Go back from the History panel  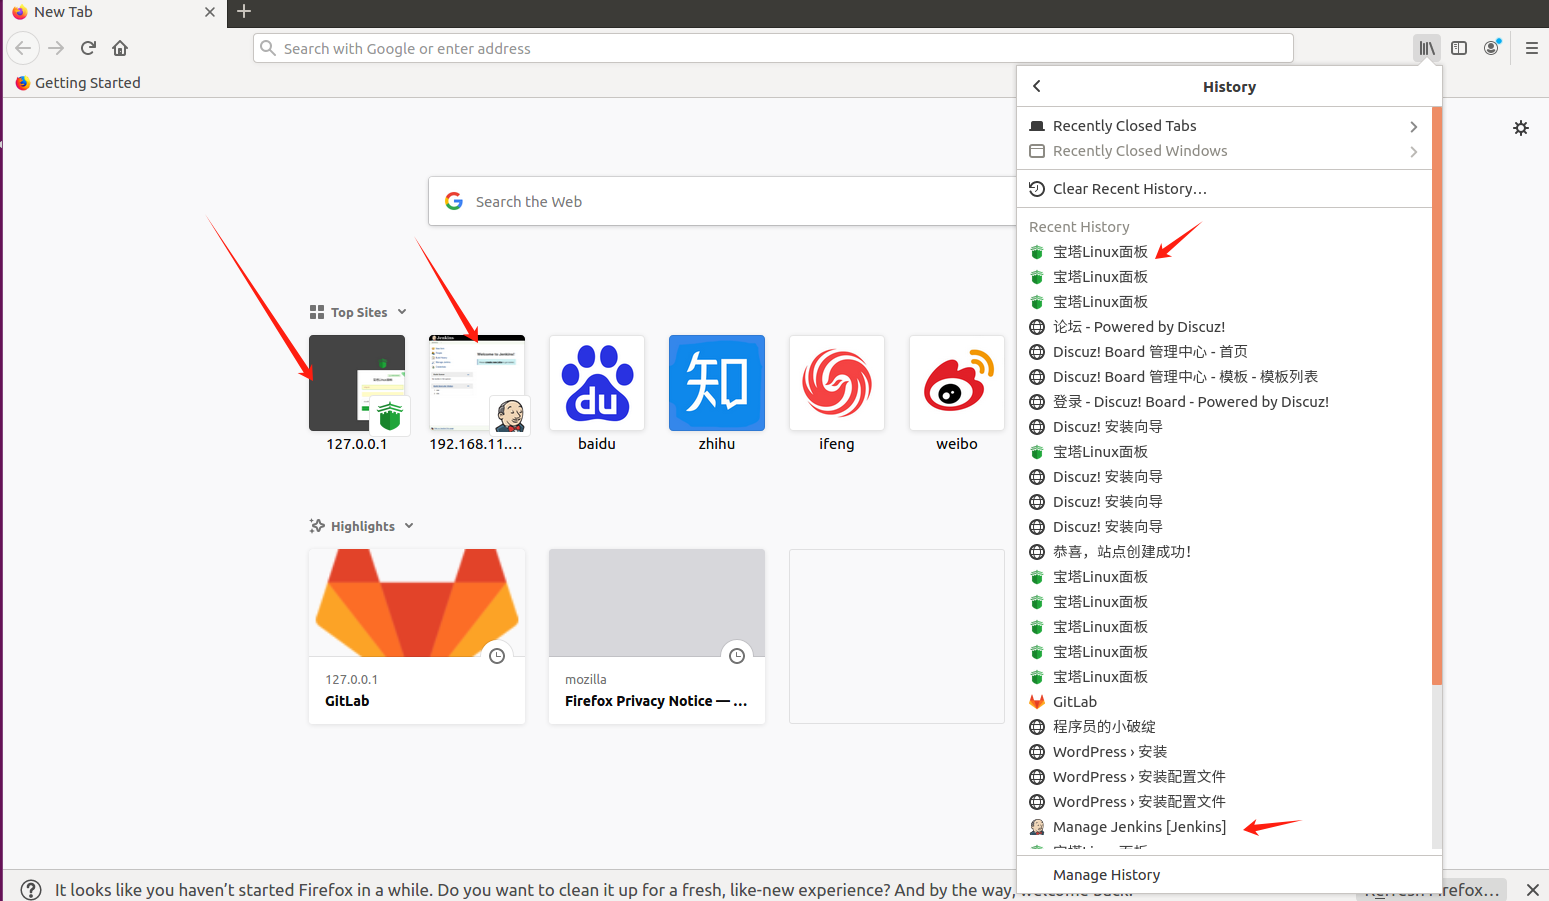[x=1037, y=86]
